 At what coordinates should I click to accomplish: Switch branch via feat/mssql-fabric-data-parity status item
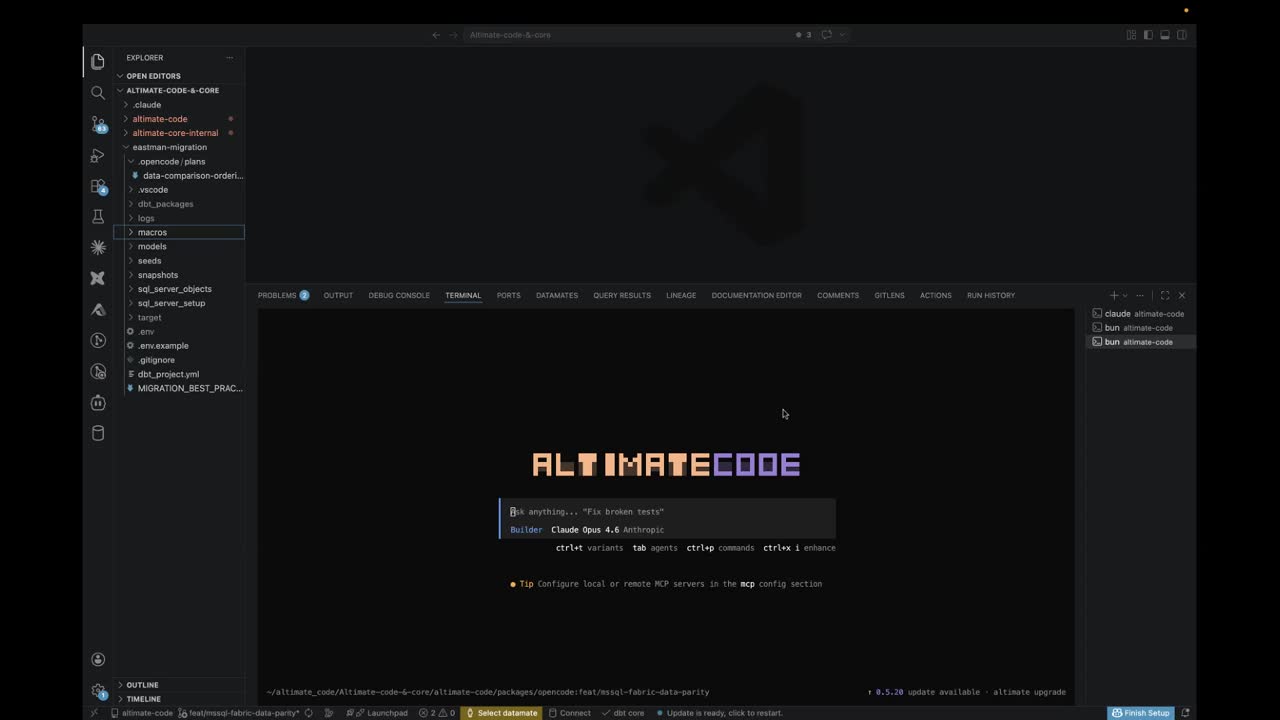pos(238,713)
